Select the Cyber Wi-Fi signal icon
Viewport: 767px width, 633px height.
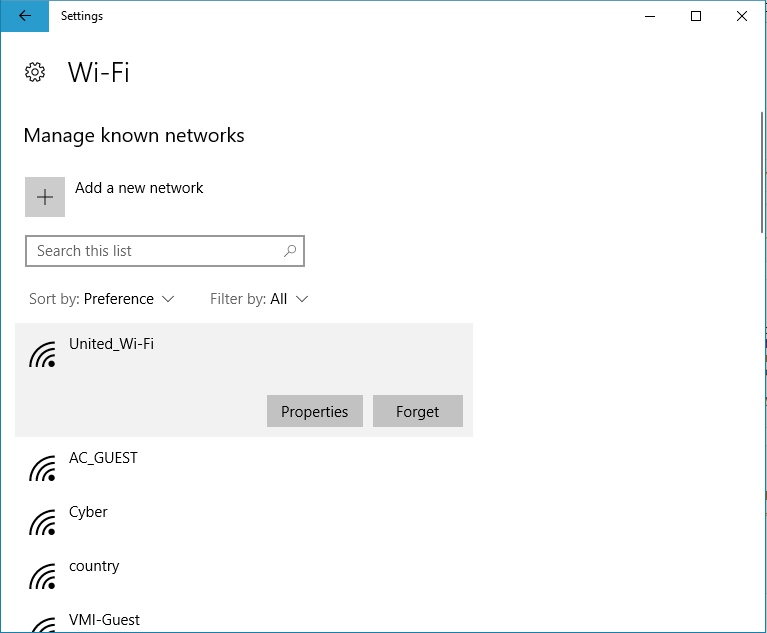click(43, 522)
